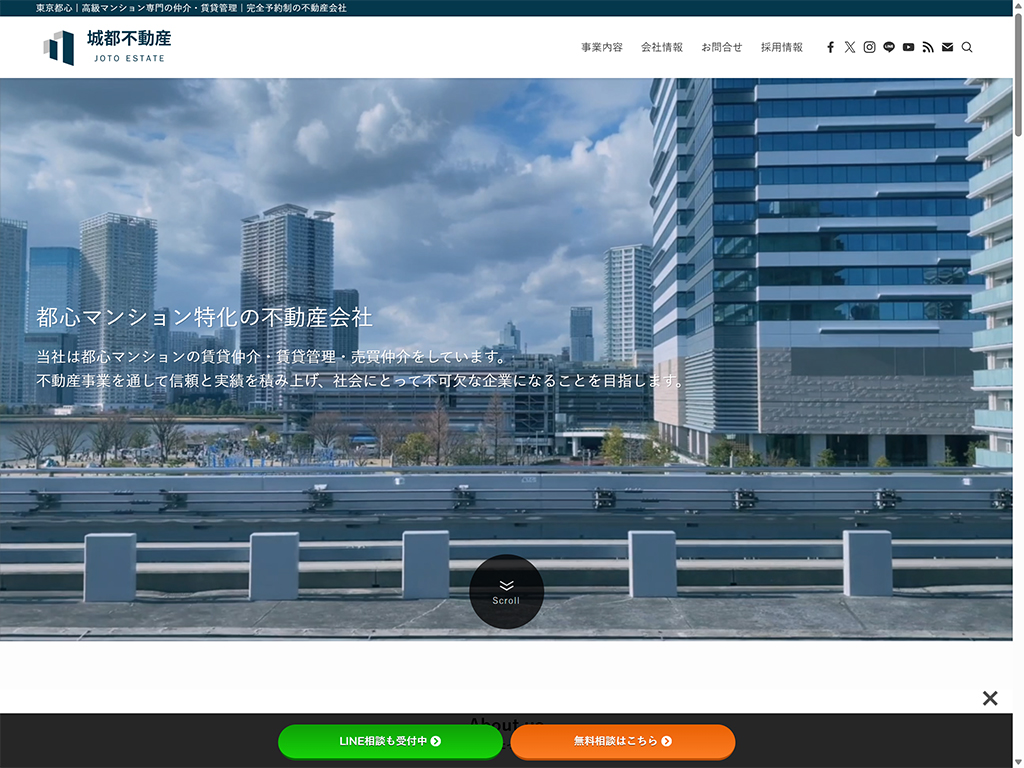Image resolution: width=1024 pixels, height=768 pixels.
Task: Open the お問合せ menu item
Action: pos(722,47)
